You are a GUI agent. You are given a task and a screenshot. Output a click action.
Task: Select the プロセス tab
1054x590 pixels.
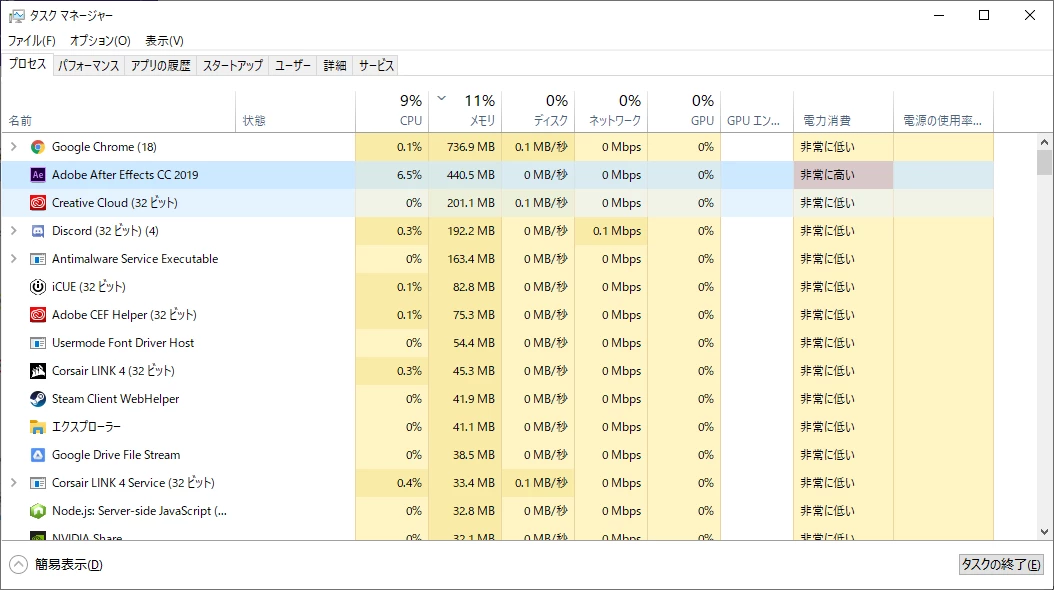click(28, 64)
